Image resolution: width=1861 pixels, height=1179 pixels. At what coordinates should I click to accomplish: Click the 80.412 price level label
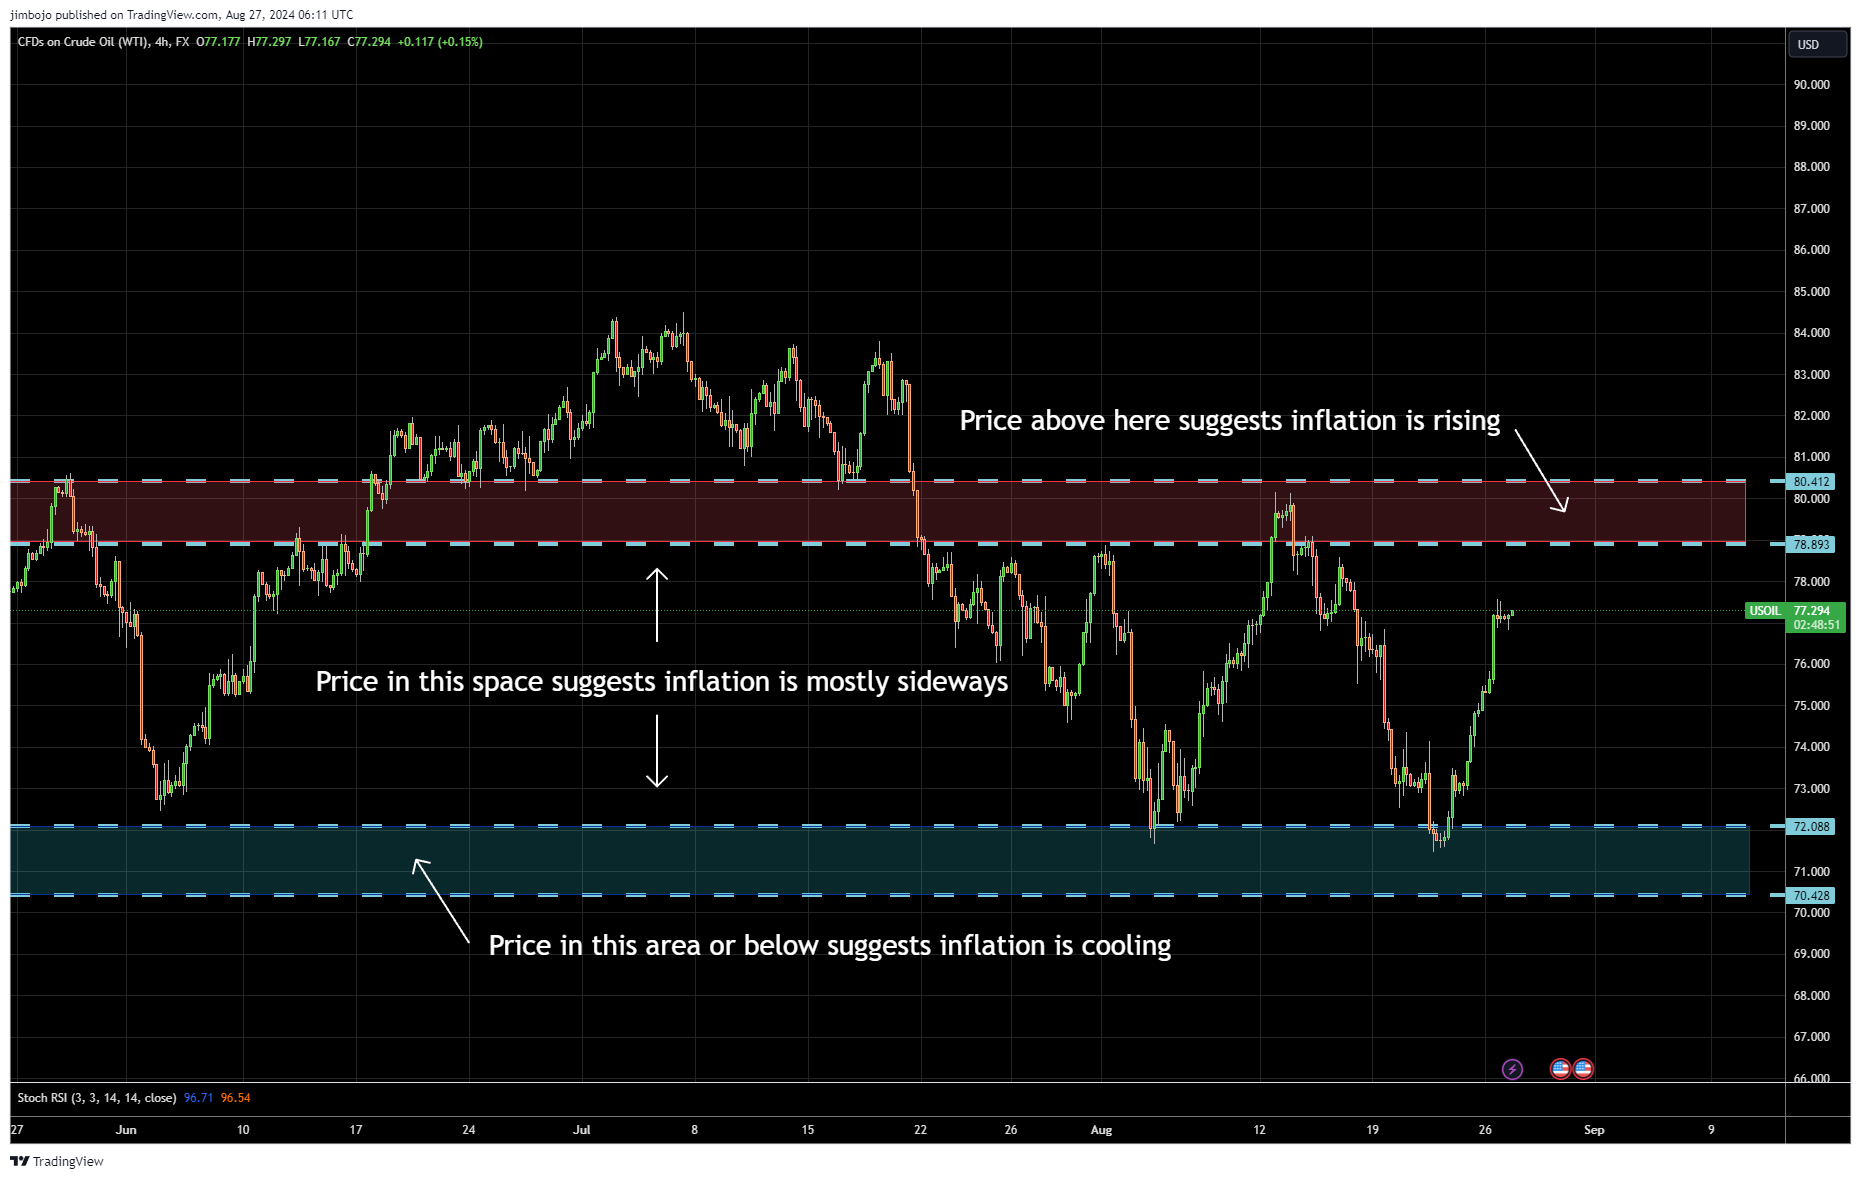1811,482
